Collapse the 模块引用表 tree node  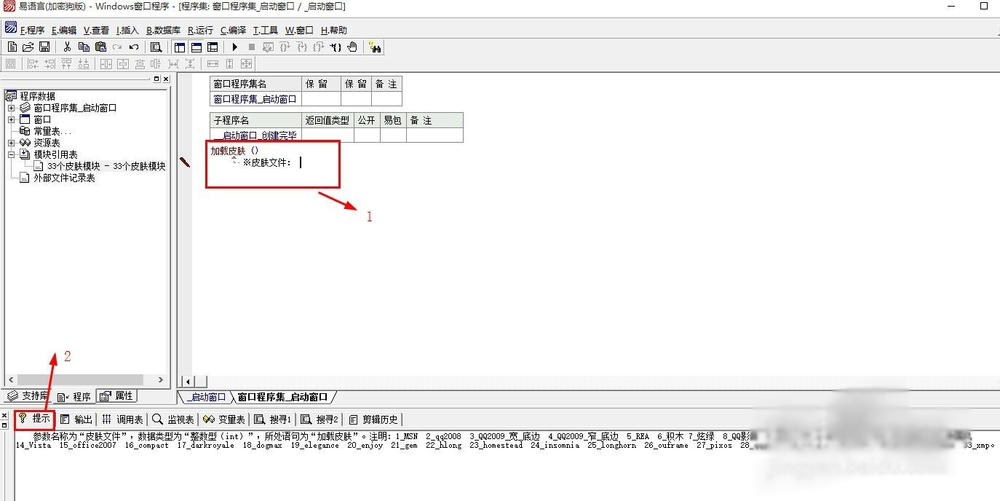pos(11,155)
